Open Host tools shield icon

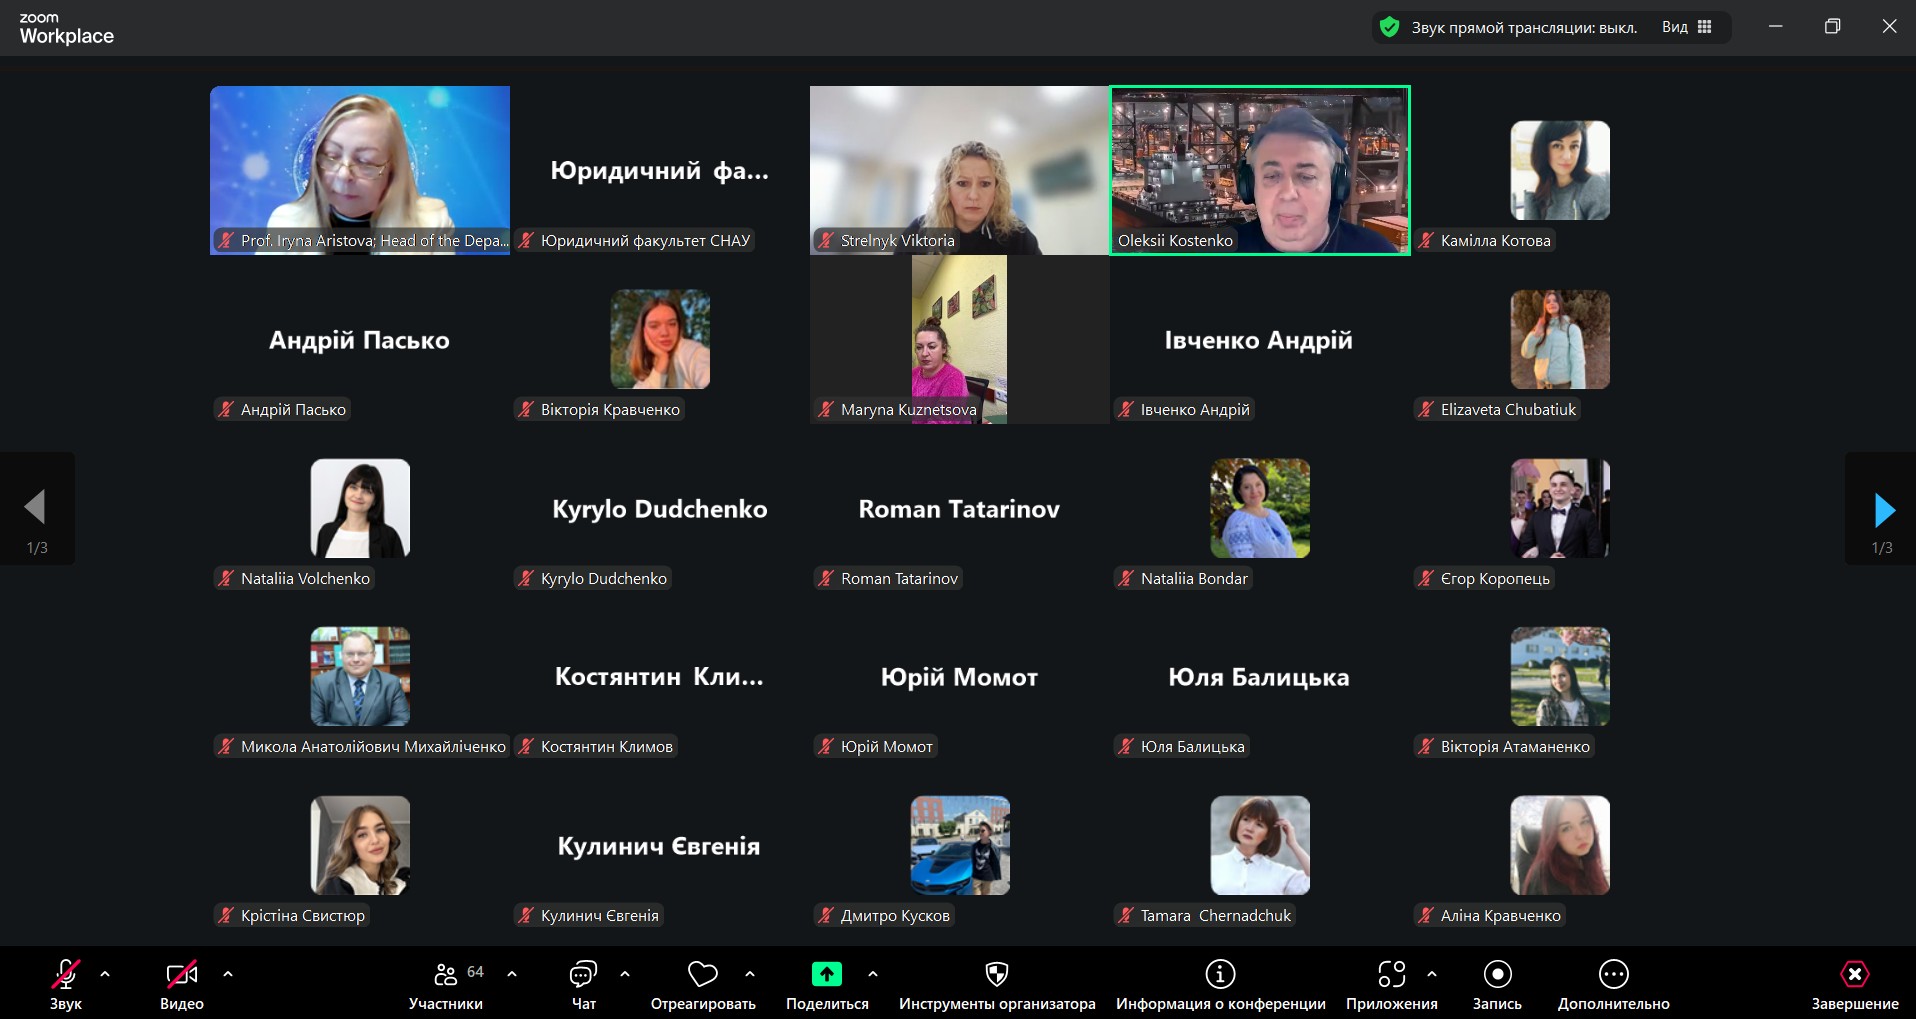[x=996, y=975]
